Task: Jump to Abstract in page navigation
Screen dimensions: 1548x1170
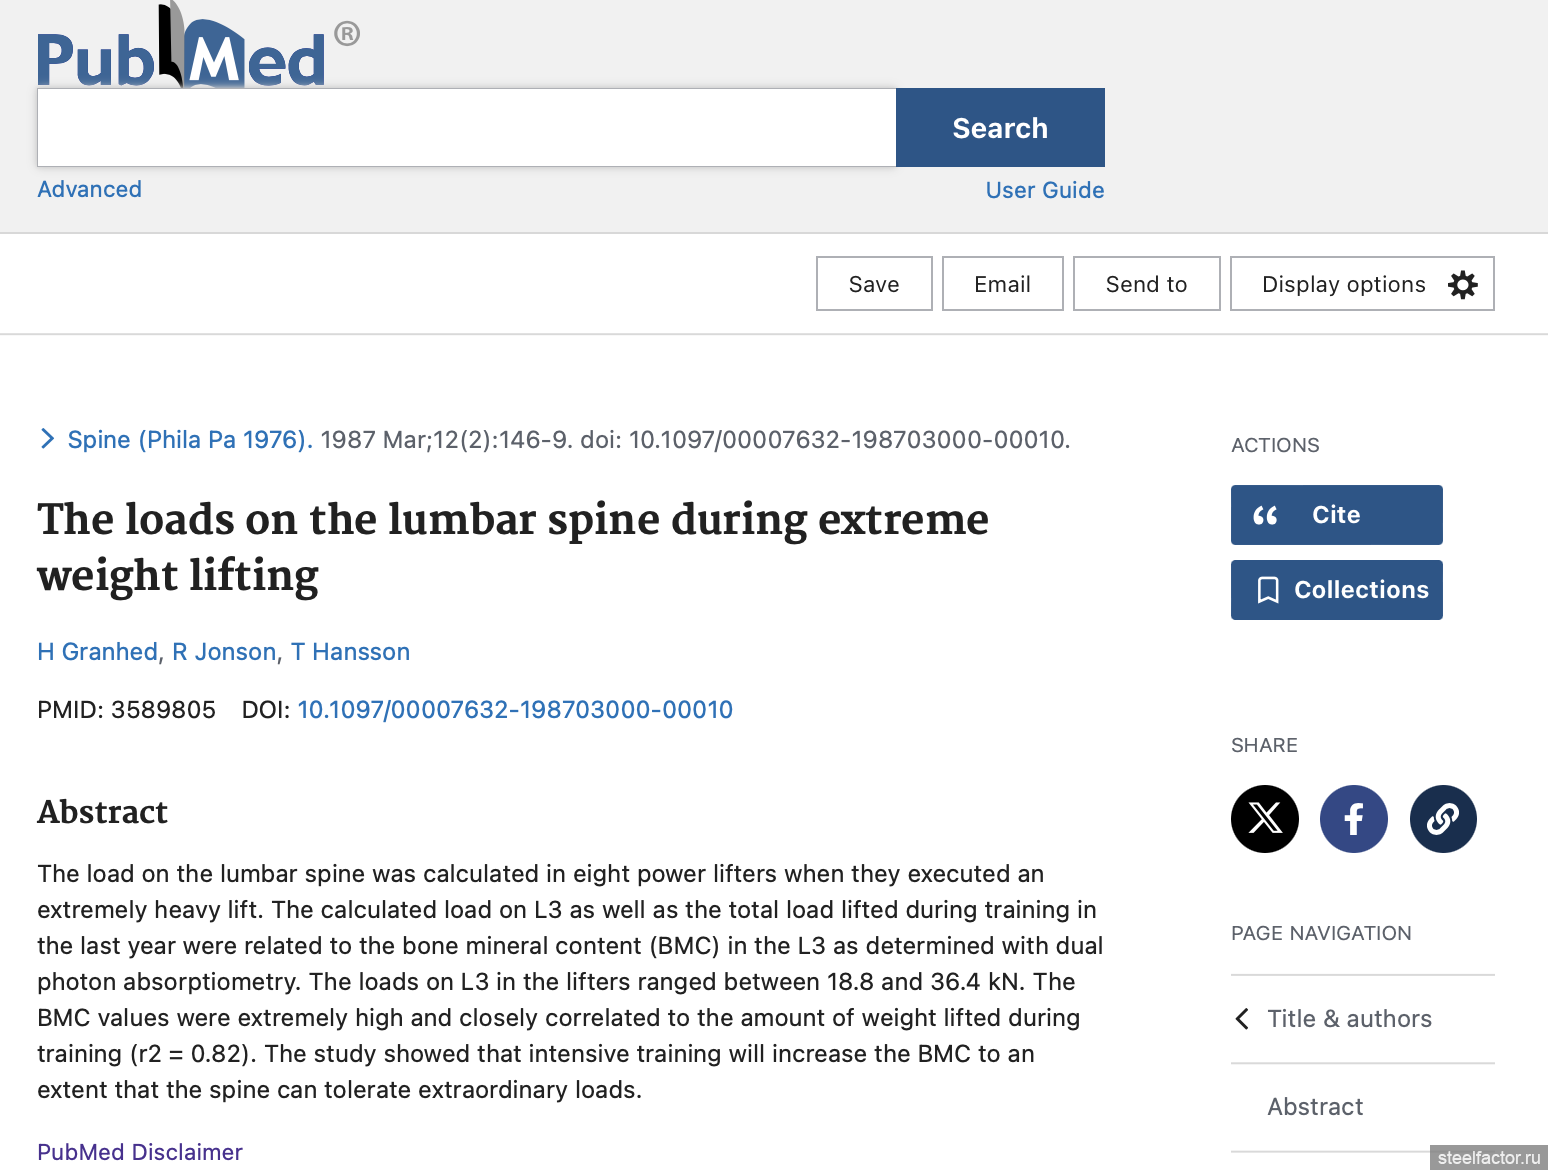Action: (1315, 1107)
